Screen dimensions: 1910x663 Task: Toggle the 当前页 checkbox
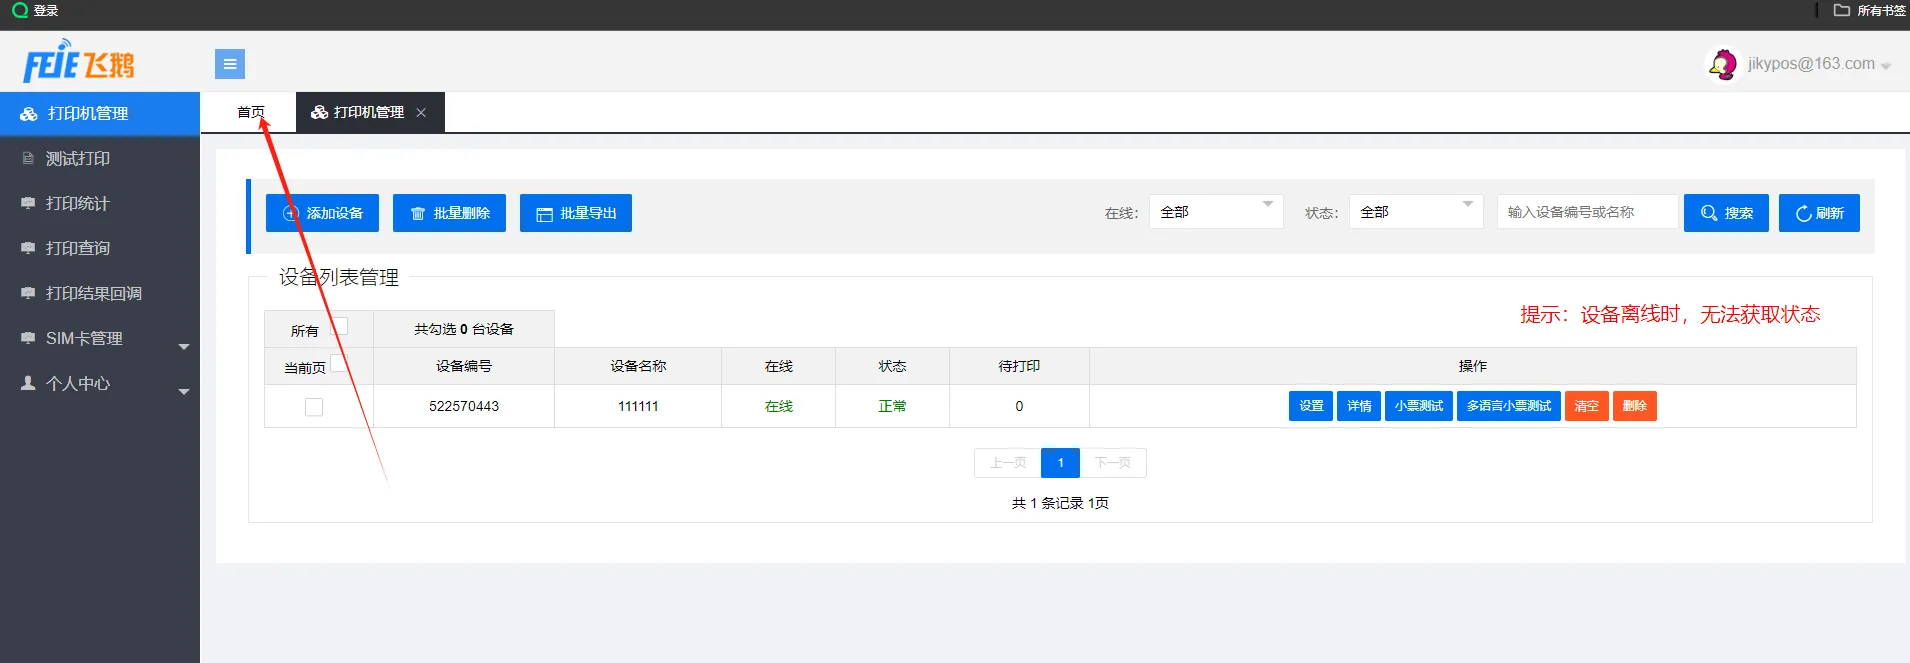(x=339, y=364)
